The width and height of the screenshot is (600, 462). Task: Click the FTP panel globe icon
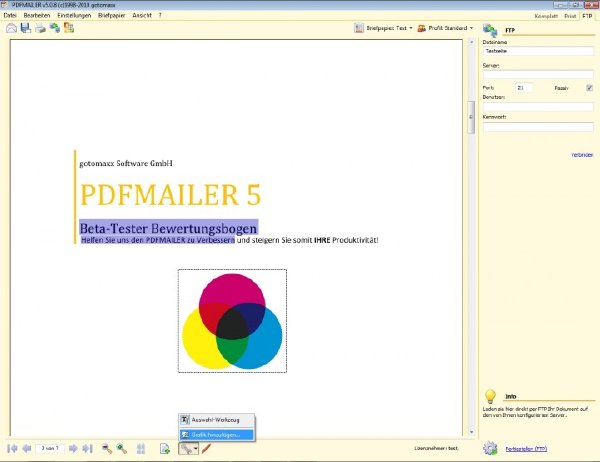tap(490, 30)
